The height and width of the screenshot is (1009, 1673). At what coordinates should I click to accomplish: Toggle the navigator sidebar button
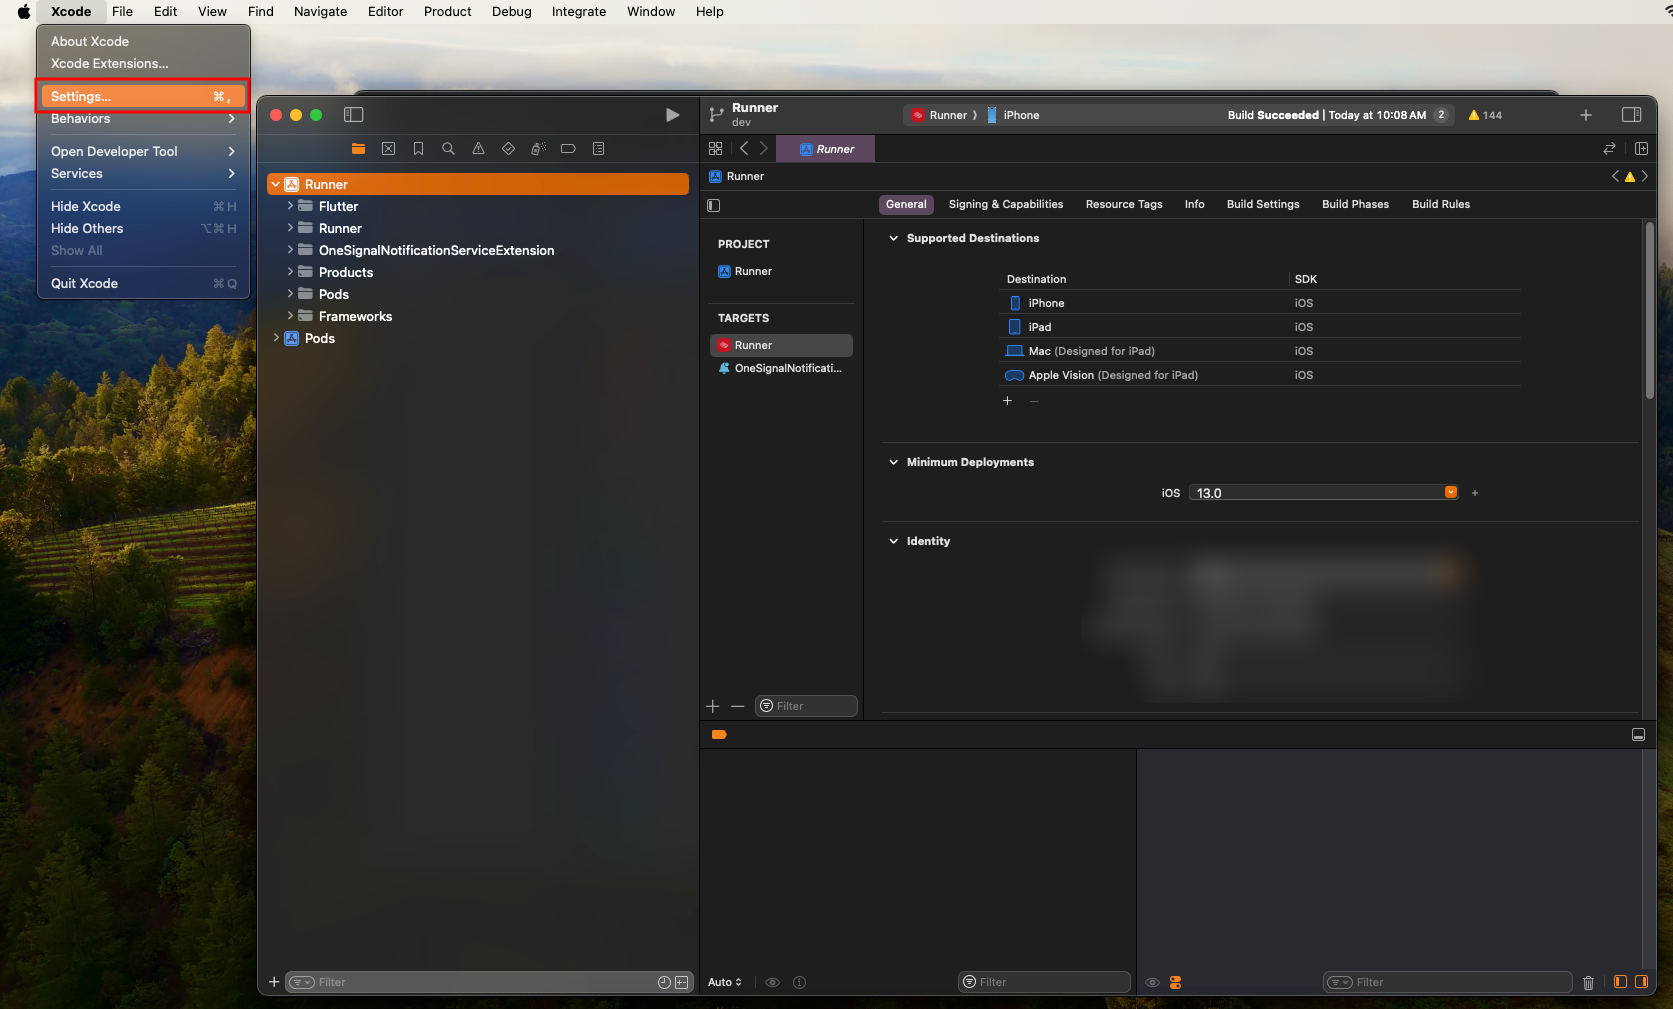[x=353, y=115]
